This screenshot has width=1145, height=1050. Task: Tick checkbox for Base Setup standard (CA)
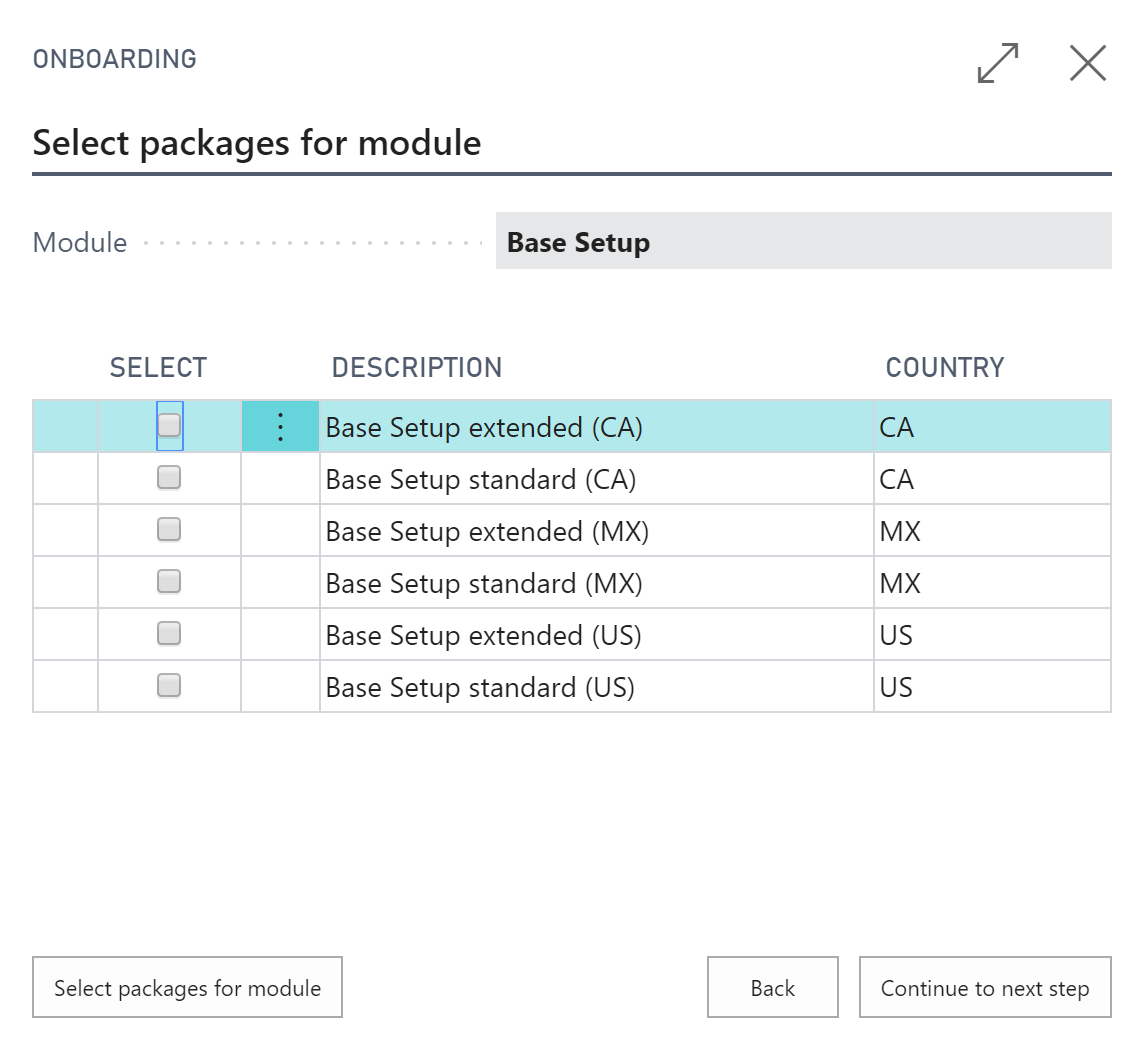[169, 478]
